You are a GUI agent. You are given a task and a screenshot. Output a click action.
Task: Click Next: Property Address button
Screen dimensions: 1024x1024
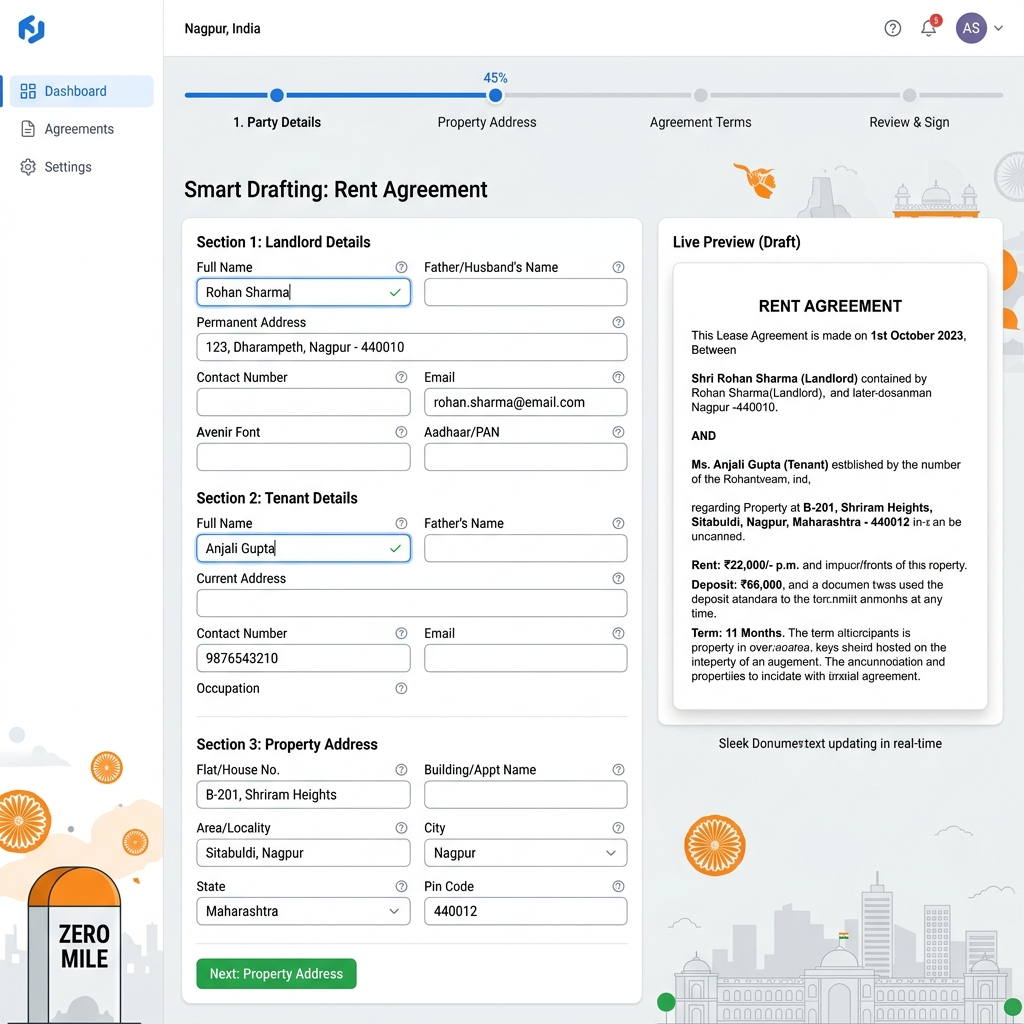pyautogui.click(x=276, y=973)
